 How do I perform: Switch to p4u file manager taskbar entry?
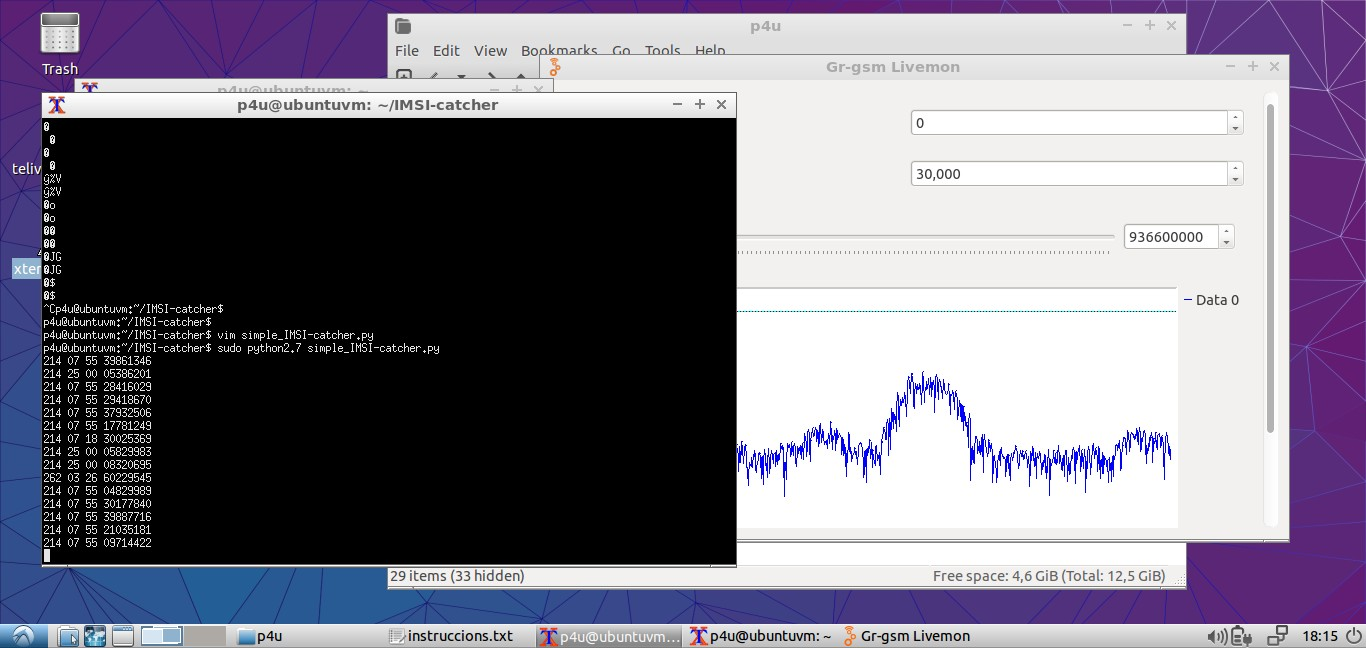[309, 636]
